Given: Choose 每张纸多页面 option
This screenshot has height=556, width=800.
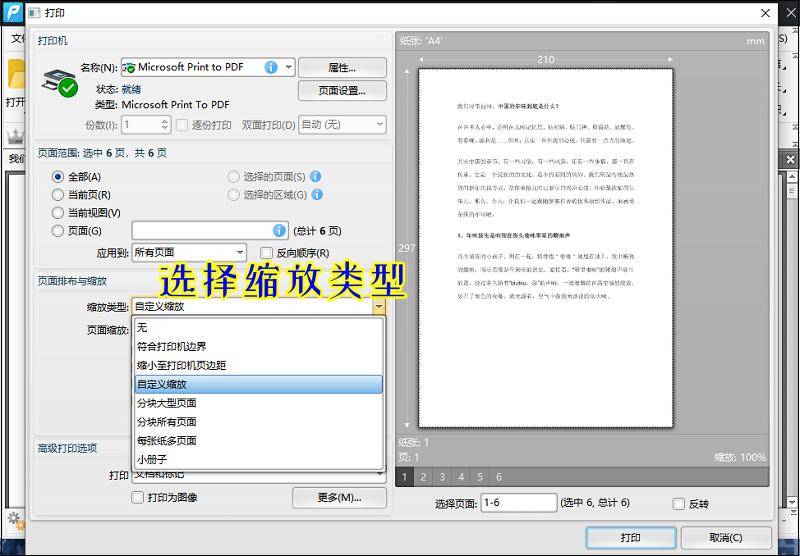Looking at the screenshot, I should pos(258,441).
